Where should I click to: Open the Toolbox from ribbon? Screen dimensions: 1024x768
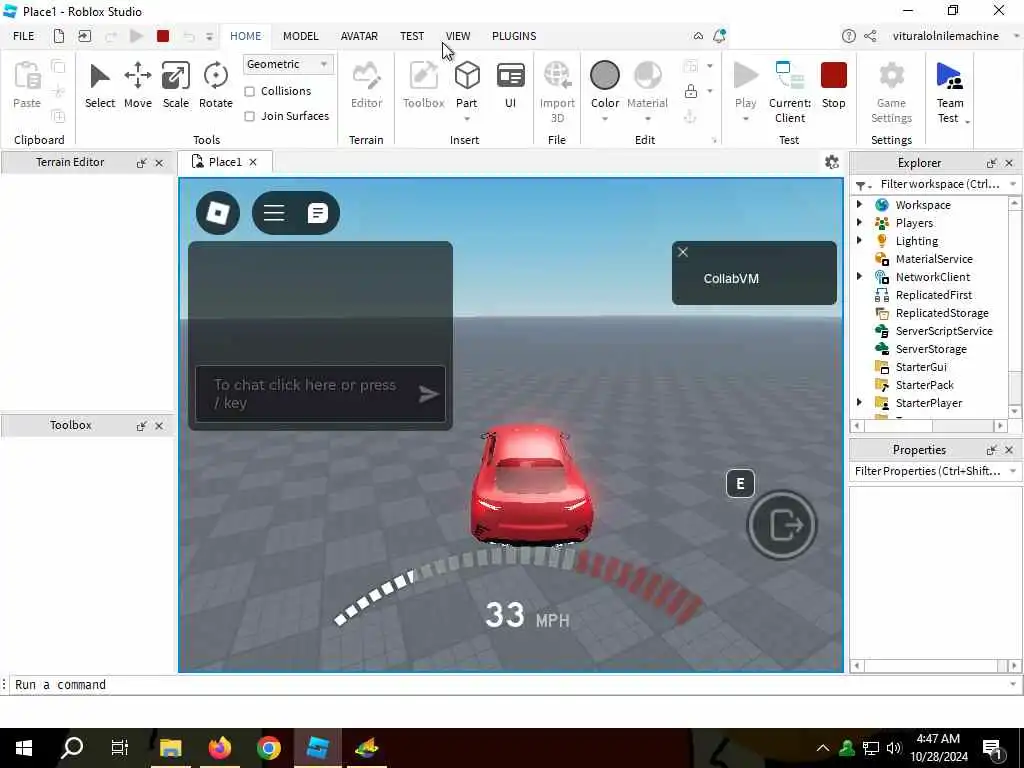(x=423, y=85)
